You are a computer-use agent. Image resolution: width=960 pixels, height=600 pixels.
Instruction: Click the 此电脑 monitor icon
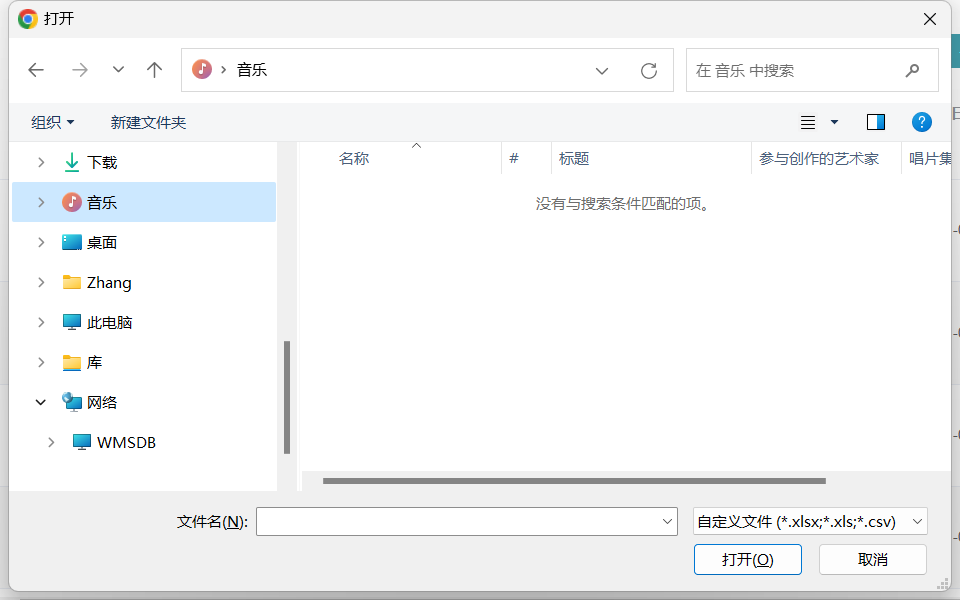coord(72,322)
